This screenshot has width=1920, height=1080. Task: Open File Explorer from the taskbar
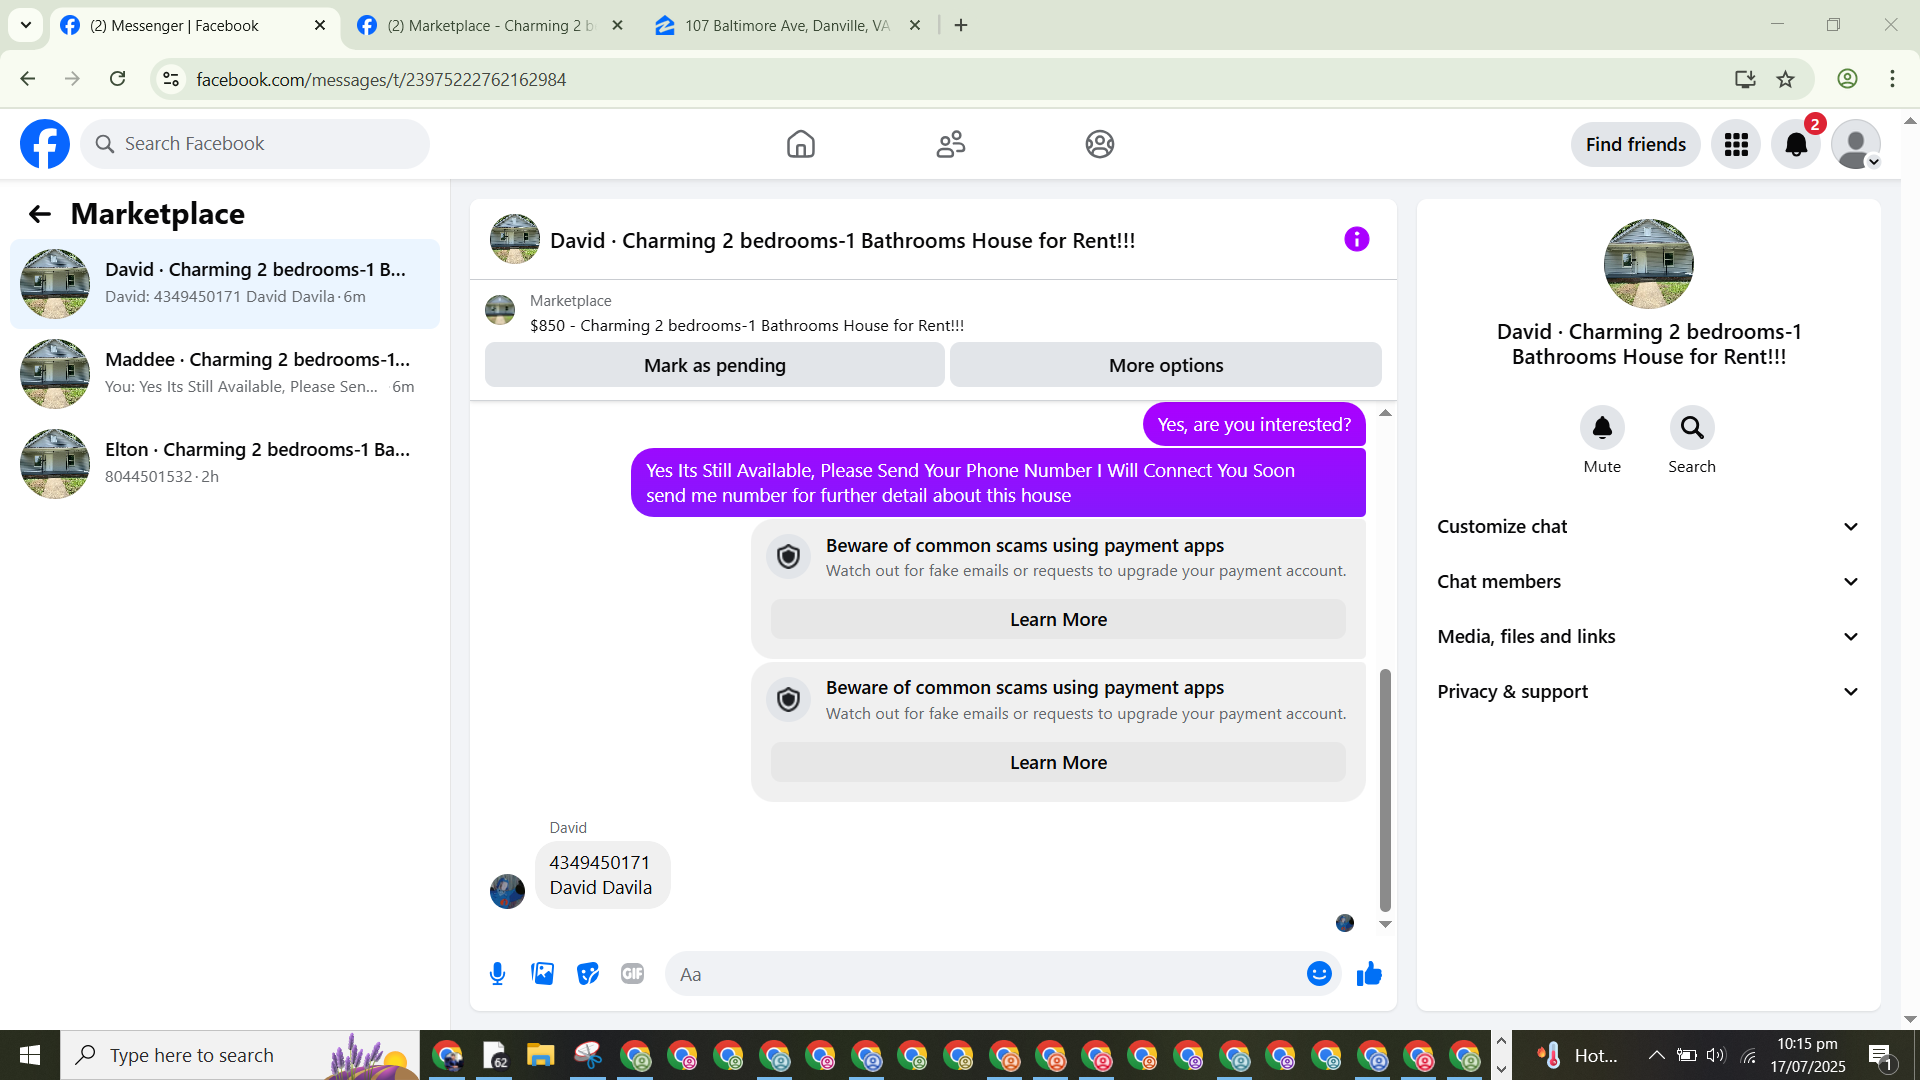[541, 1055]
